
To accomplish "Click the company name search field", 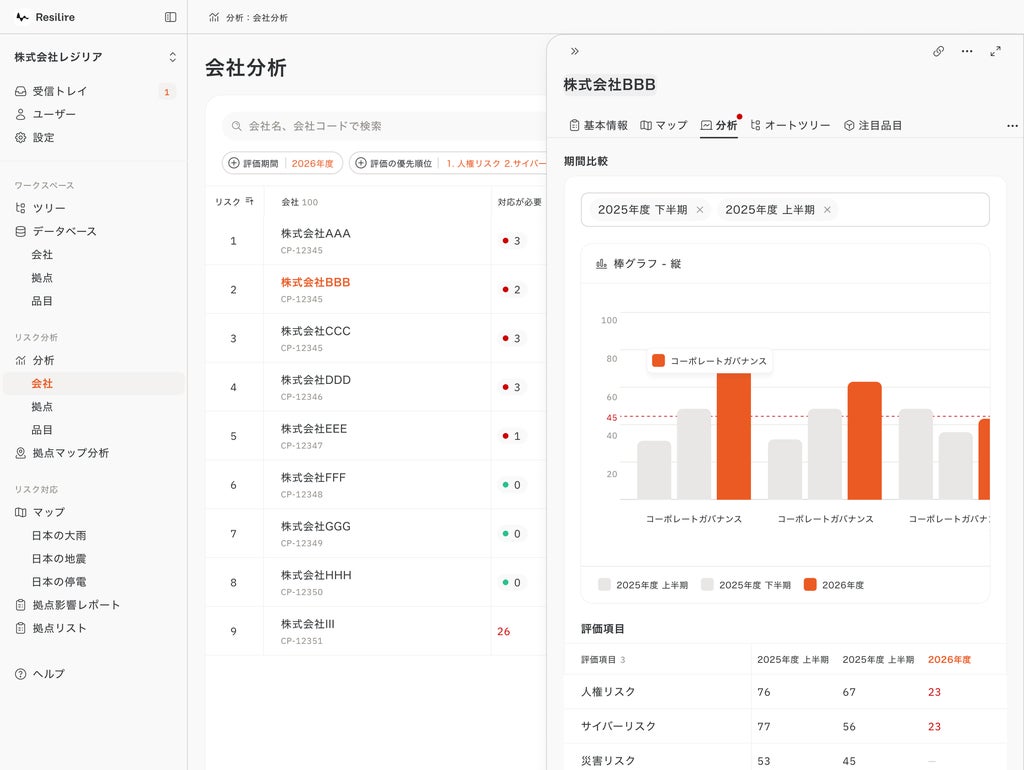I will click(x=385, y=125).
